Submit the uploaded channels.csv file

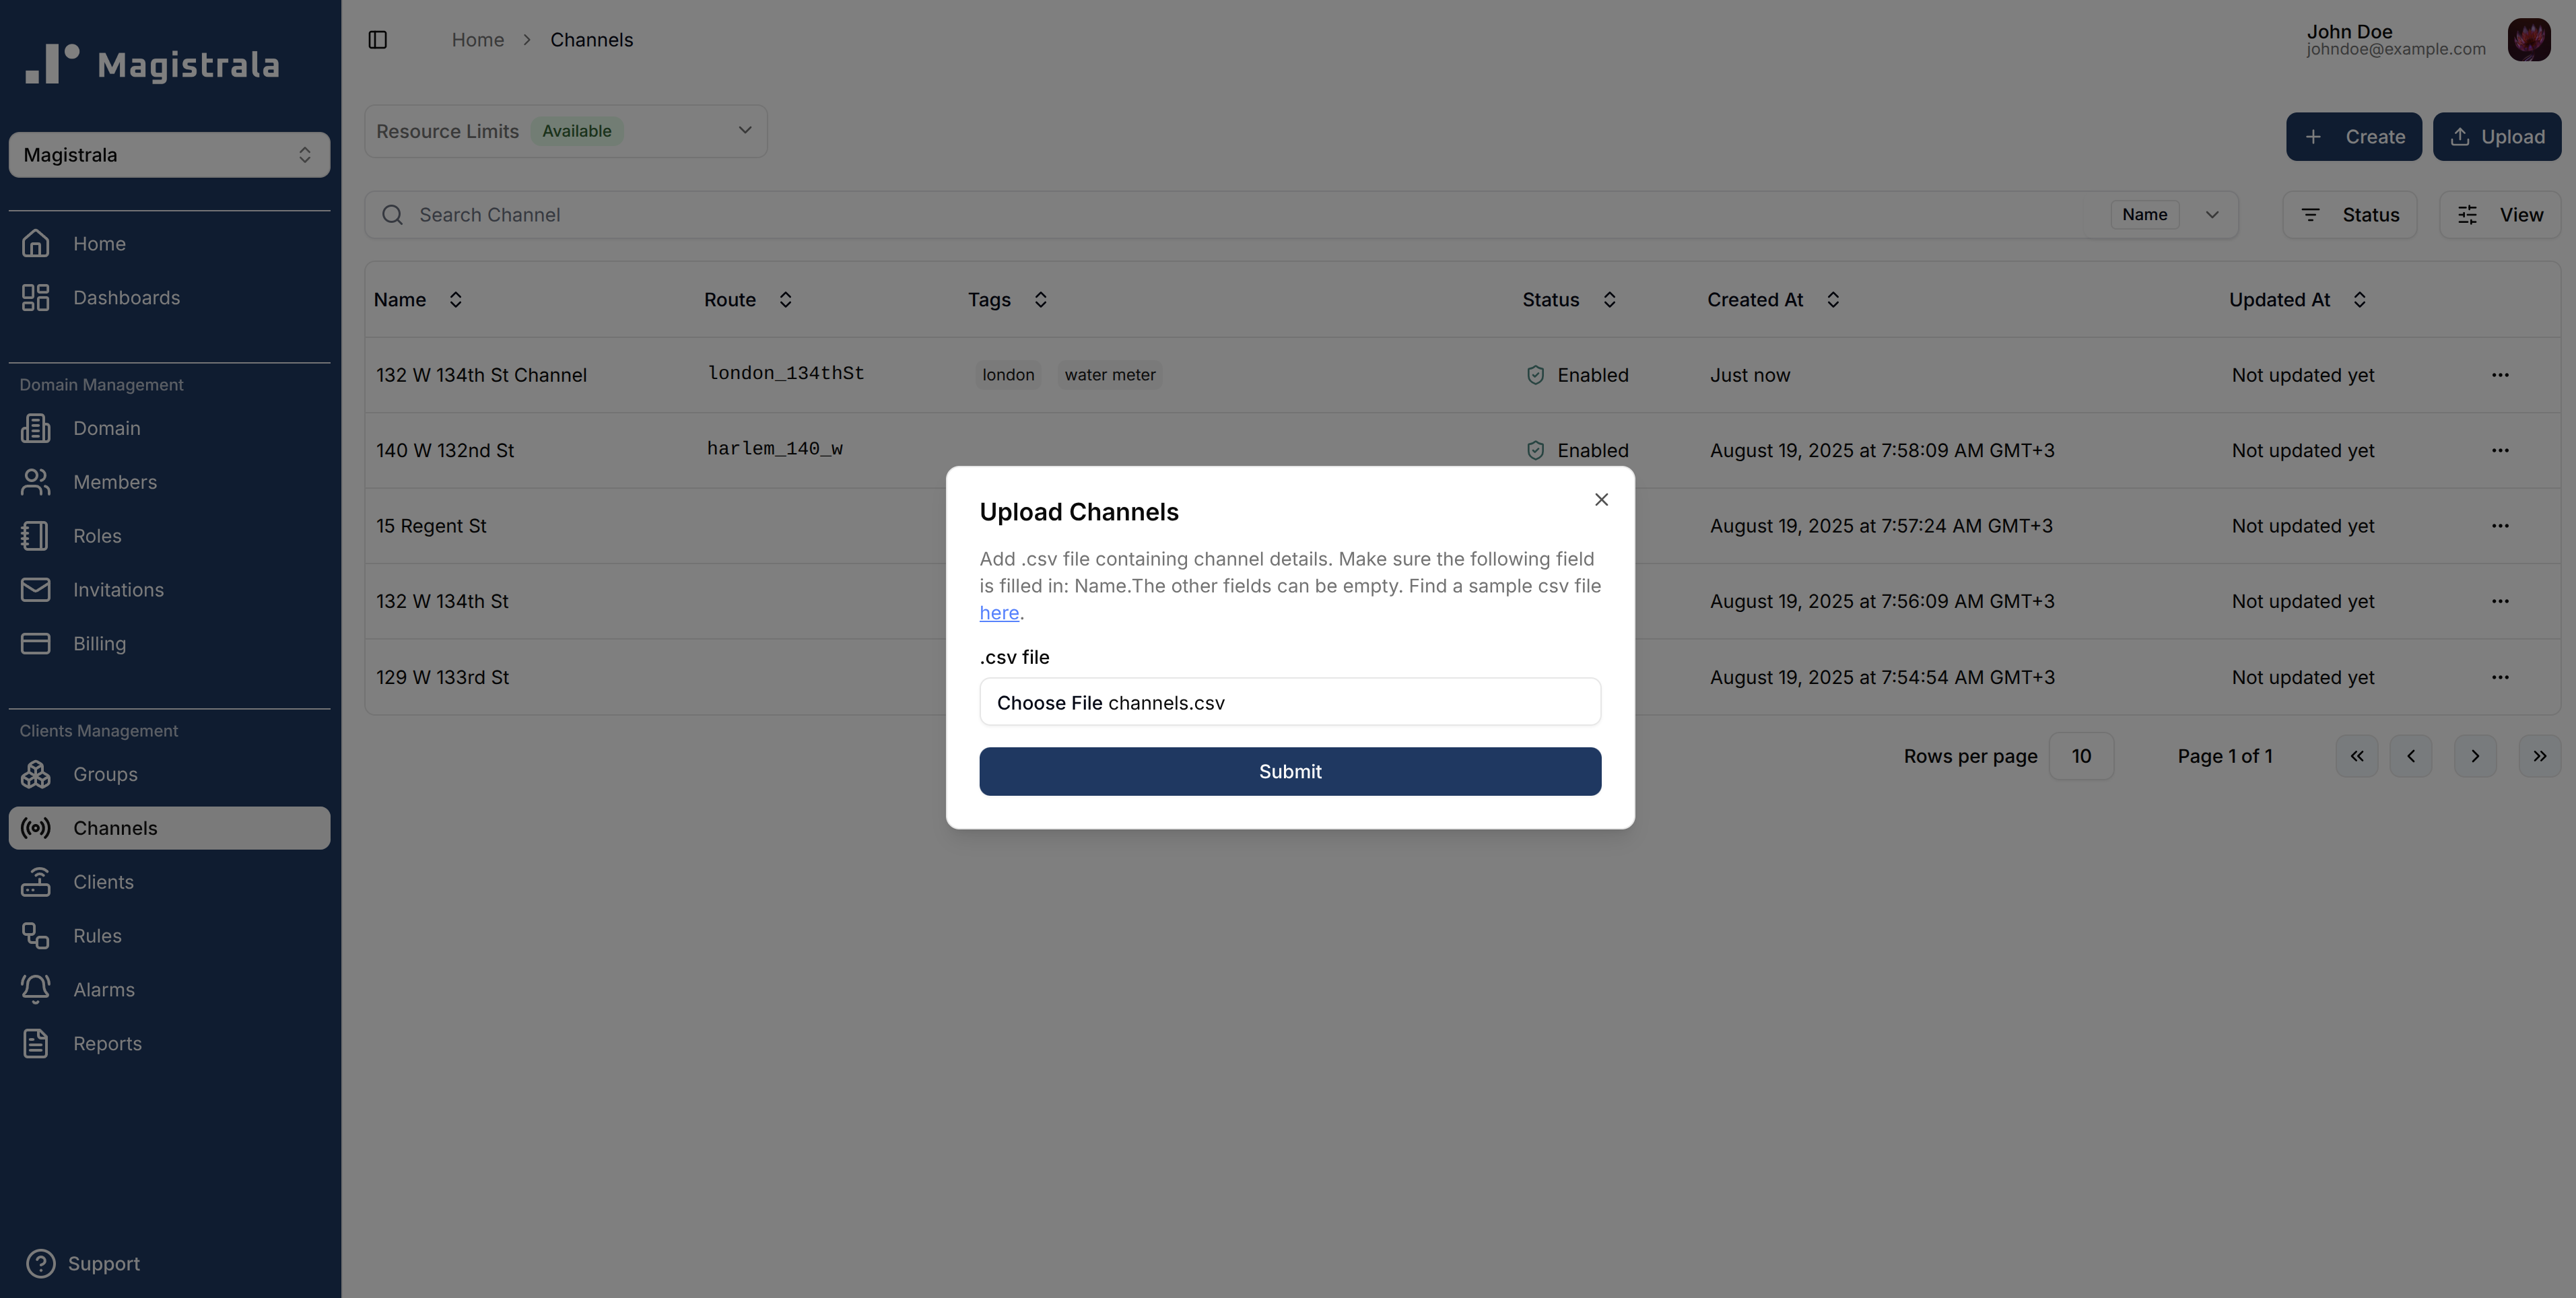coord(1289,771)
